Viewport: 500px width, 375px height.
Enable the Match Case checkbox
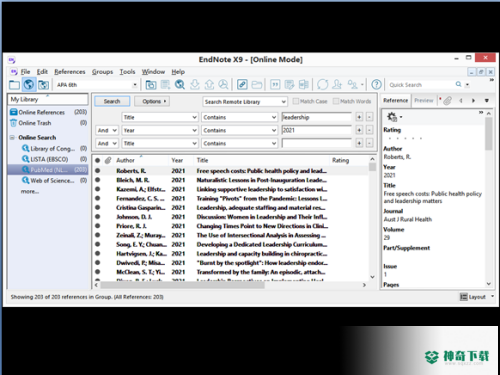(295, 101)
